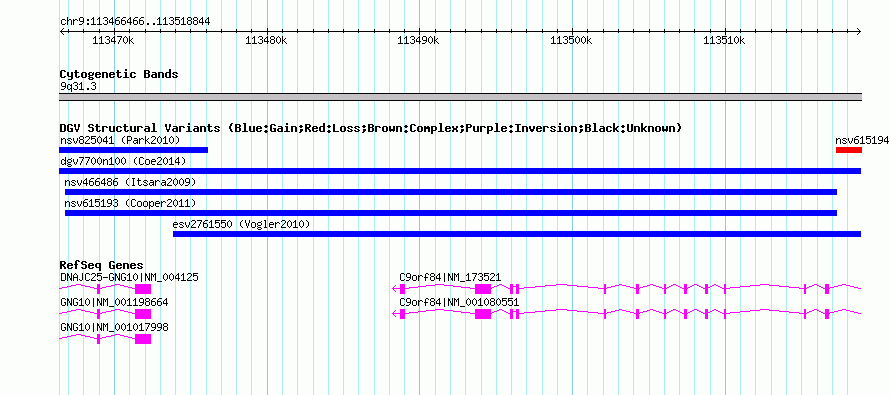Click the 113500k ruler tick label

pos(571,40)
